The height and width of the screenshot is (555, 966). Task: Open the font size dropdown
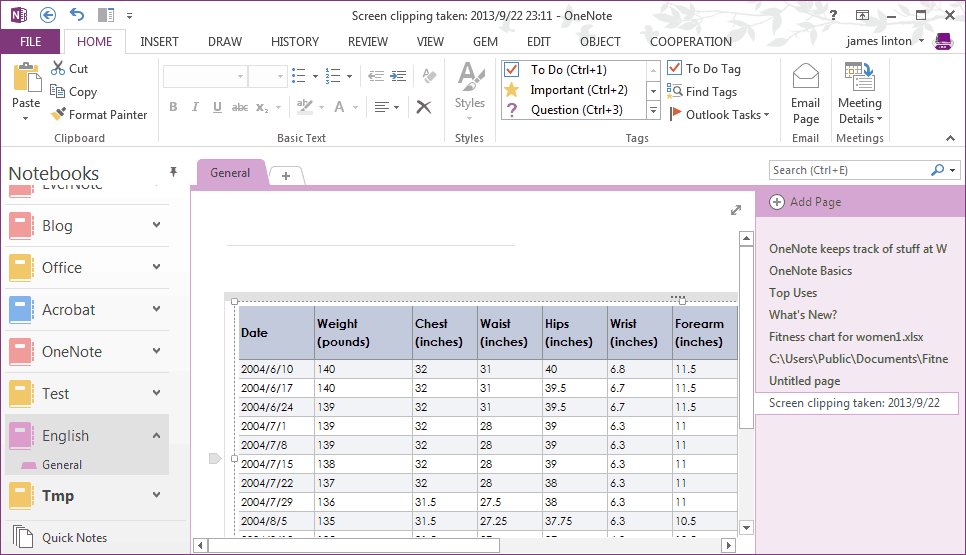click(x=280, y=76)
